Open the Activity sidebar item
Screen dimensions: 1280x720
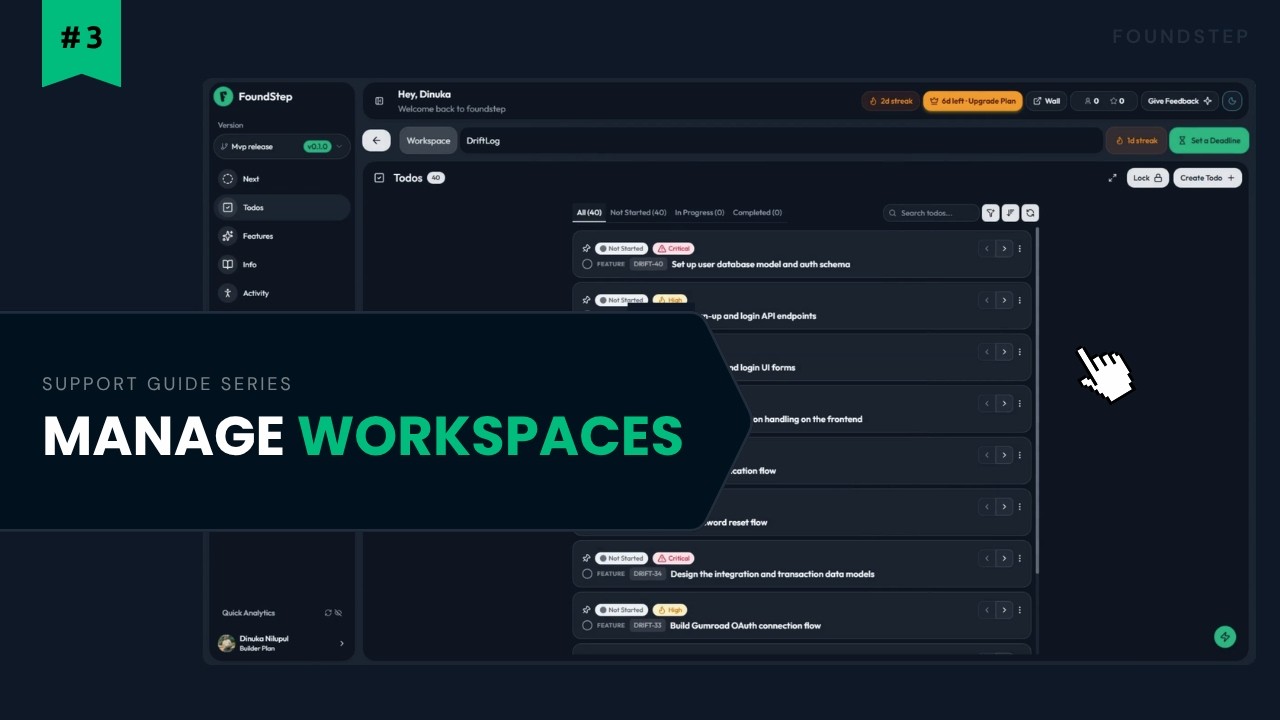coord(282,293)
